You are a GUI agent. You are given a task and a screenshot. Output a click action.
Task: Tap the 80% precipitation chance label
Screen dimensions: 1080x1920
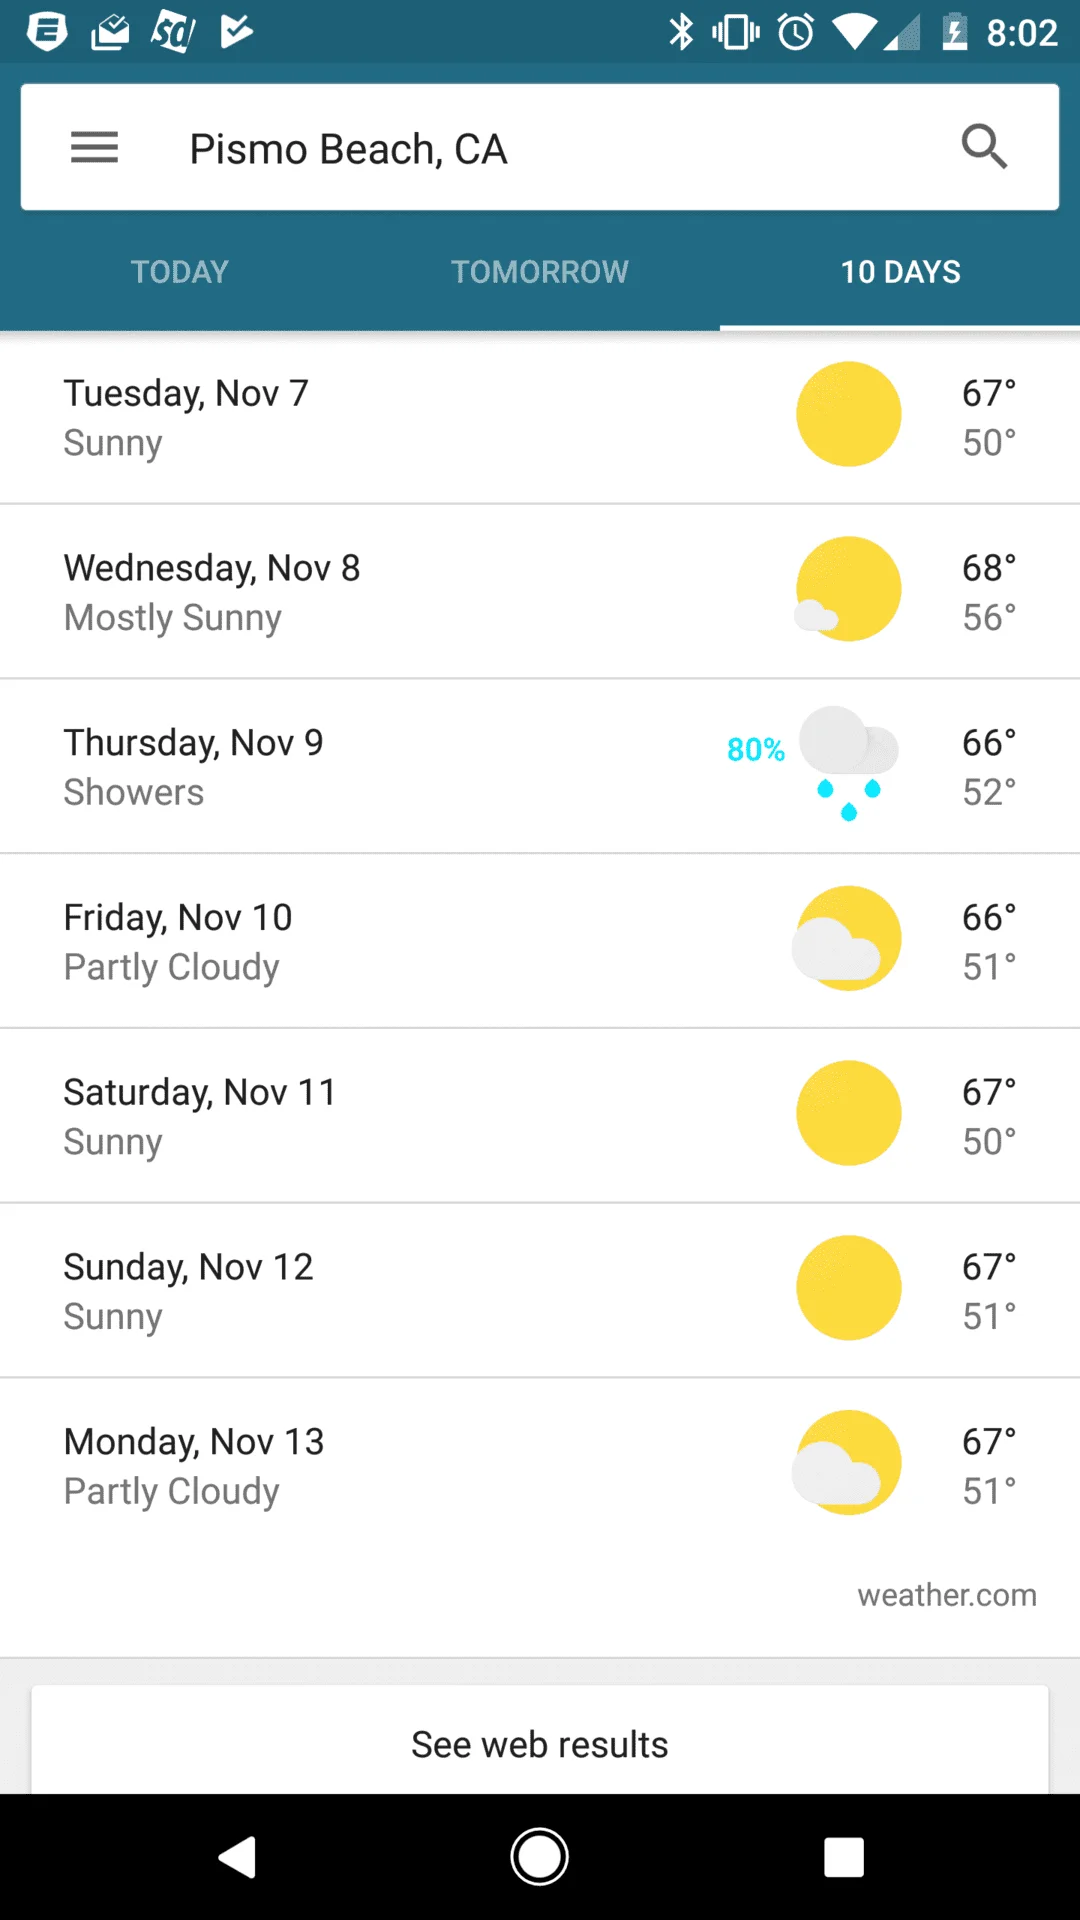click(756, 750)
